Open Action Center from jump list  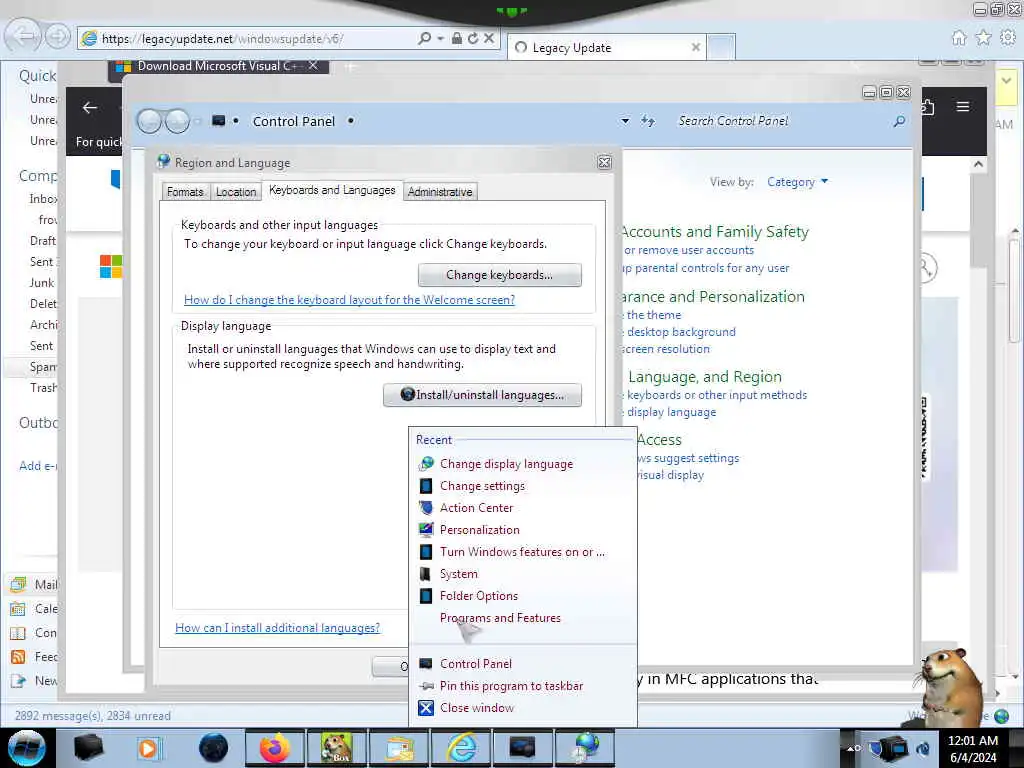pyautogui.click(x=476, y=507)
